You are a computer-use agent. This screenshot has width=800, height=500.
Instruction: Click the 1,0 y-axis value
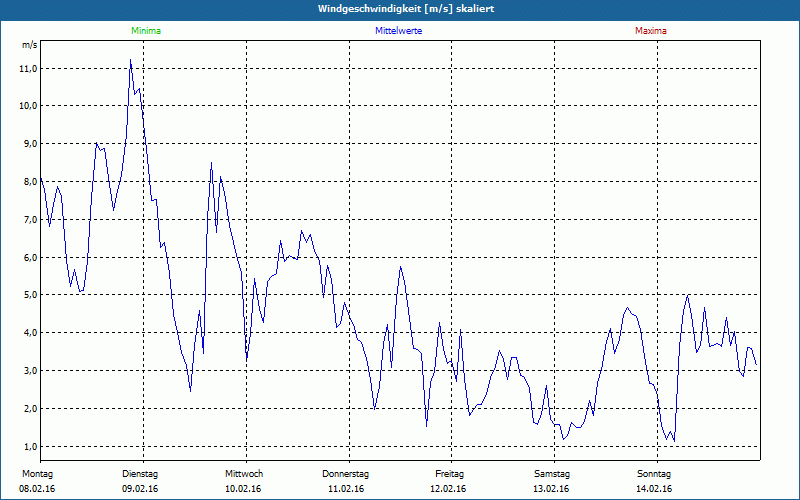30,446
